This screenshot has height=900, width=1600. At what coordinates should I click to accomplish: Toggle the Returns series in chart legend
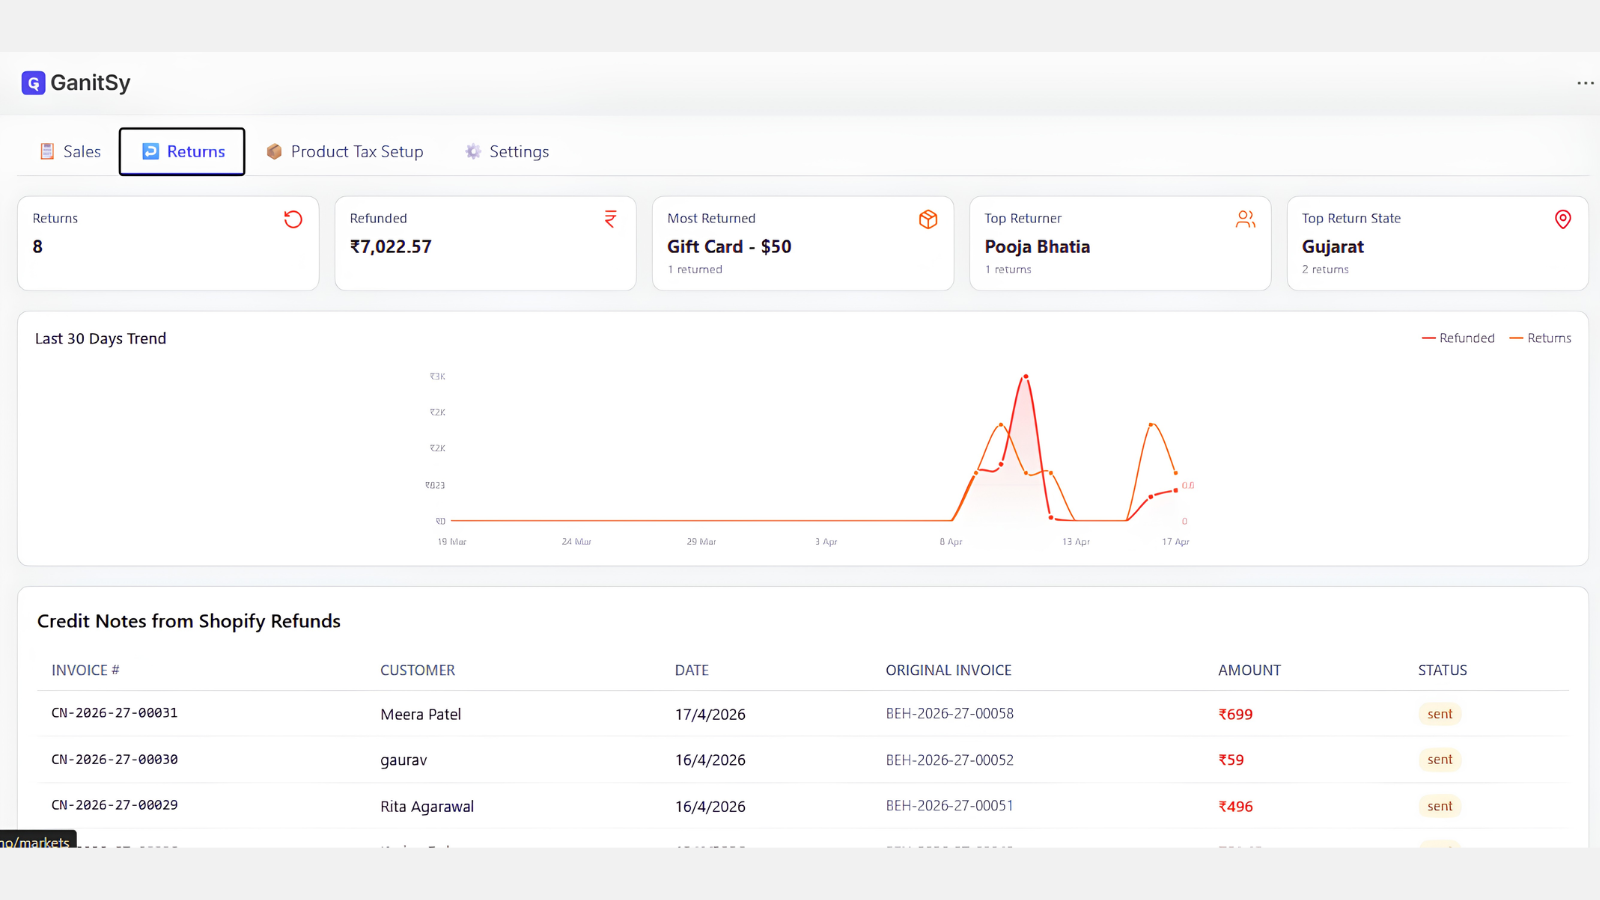coord(1540,338)
